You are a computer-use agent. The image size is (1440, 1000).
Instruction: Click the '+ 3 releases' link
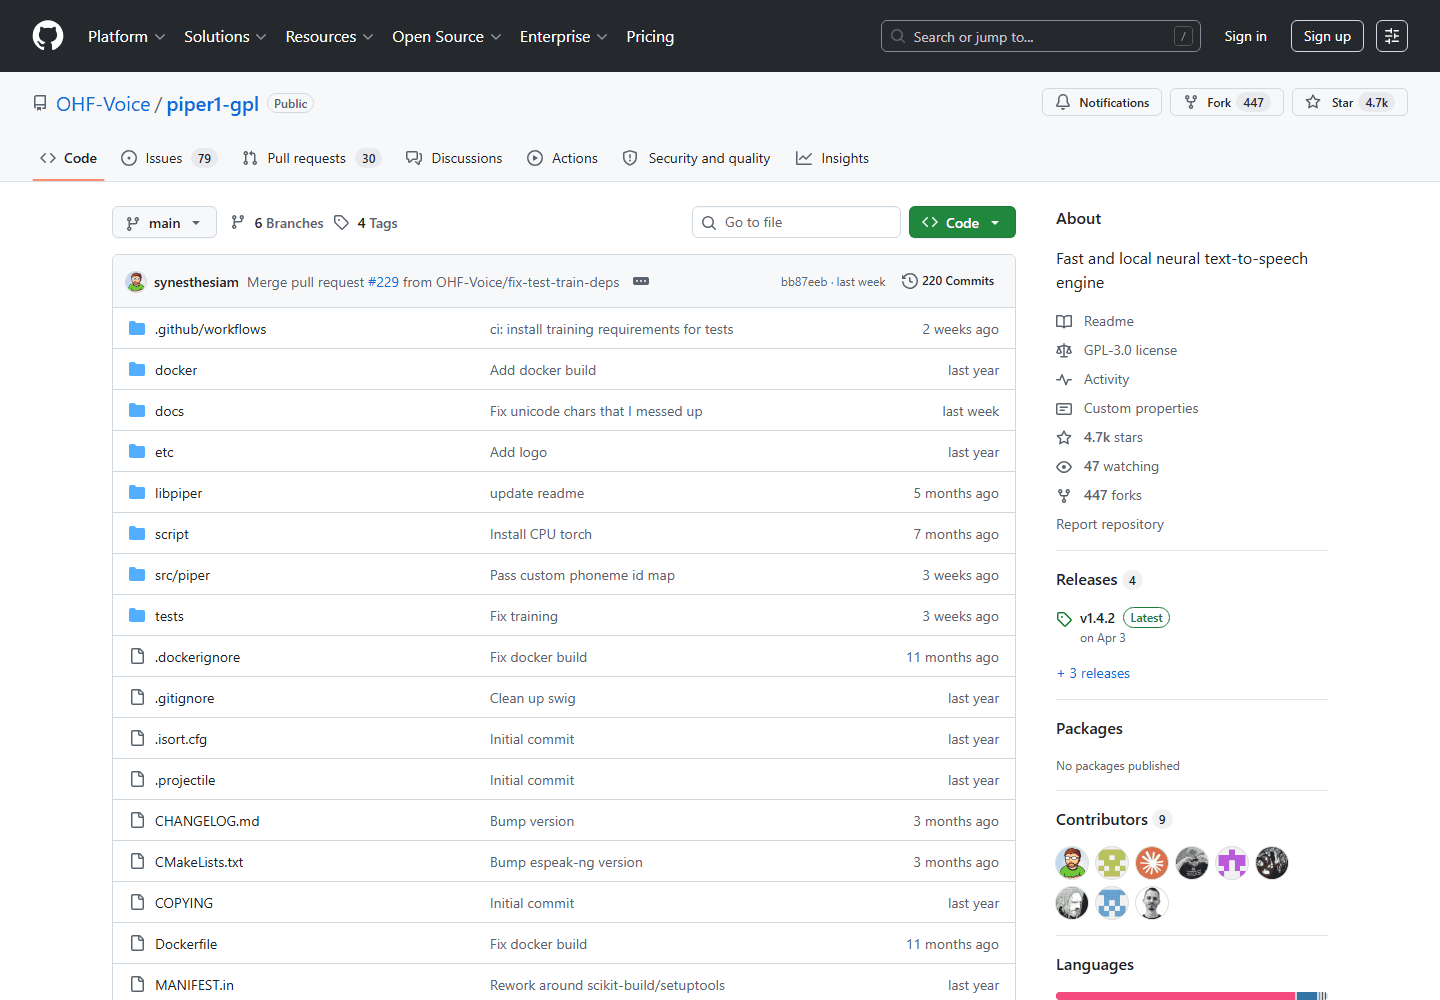point(1093,673)
